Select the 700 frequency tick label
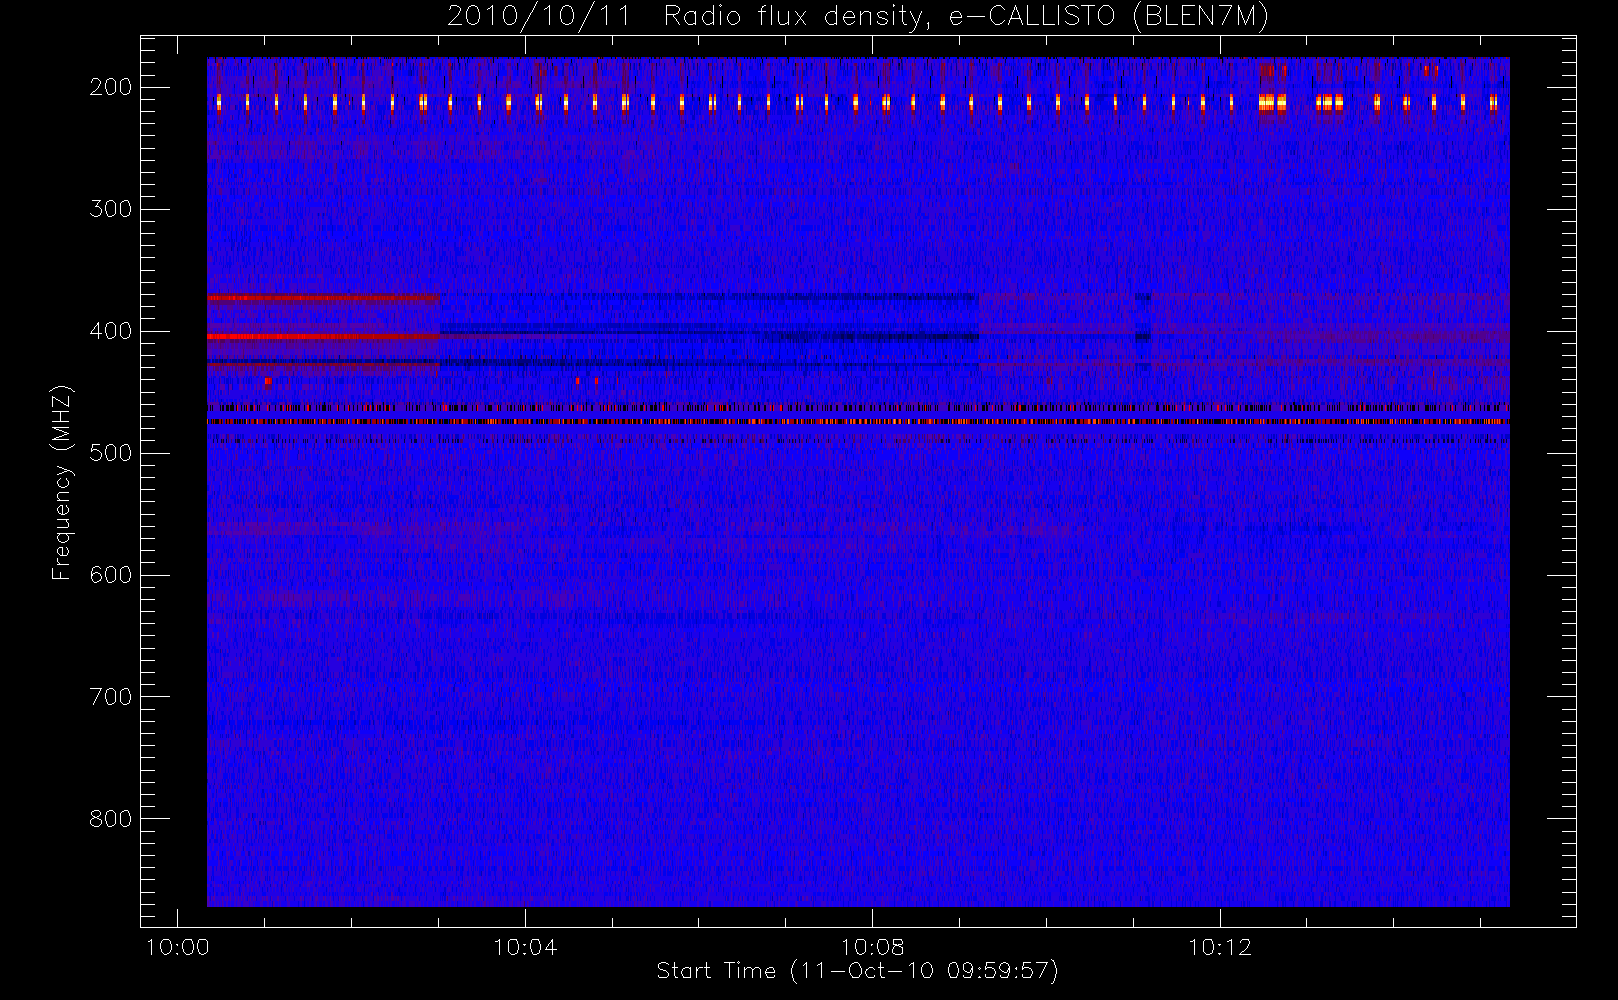1618x1000 pixels. click(110, 697)
